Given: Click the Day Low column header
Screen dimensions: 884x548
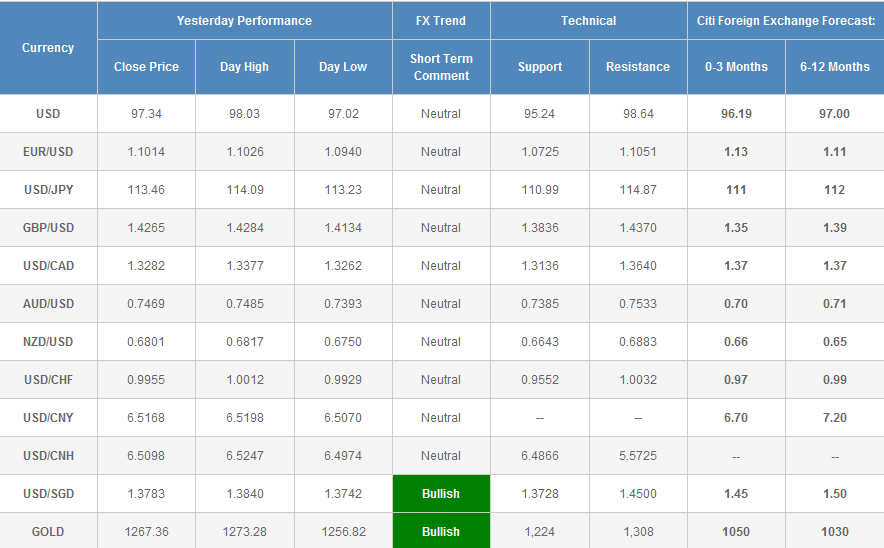Looking at the screenshot, I should 343,67.
